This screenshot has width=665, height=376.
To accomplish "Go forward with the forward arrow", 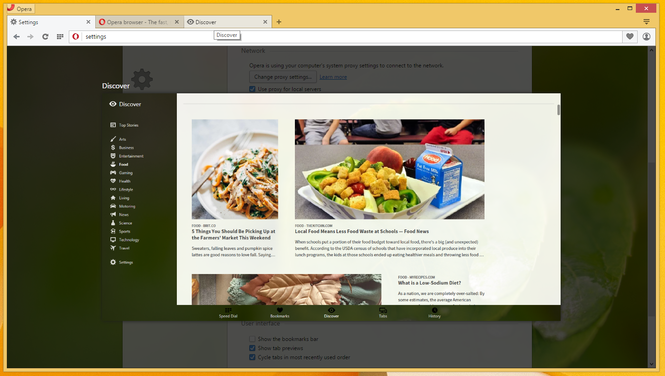I will [30, 37].
